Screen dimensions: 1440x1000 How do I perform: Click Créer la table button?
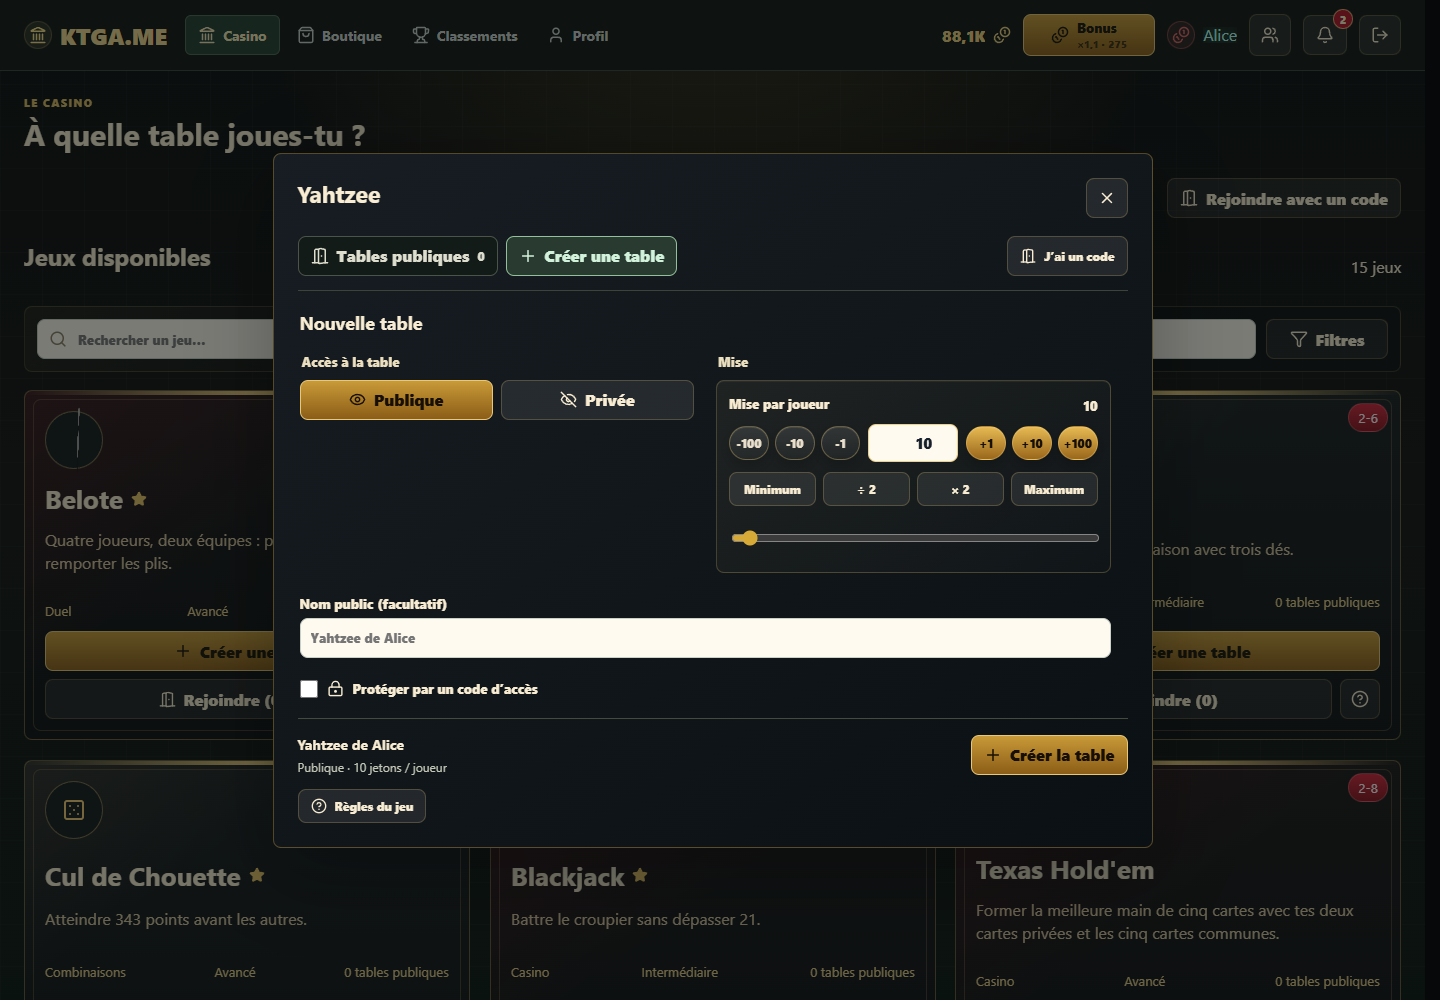point(1049,755)
